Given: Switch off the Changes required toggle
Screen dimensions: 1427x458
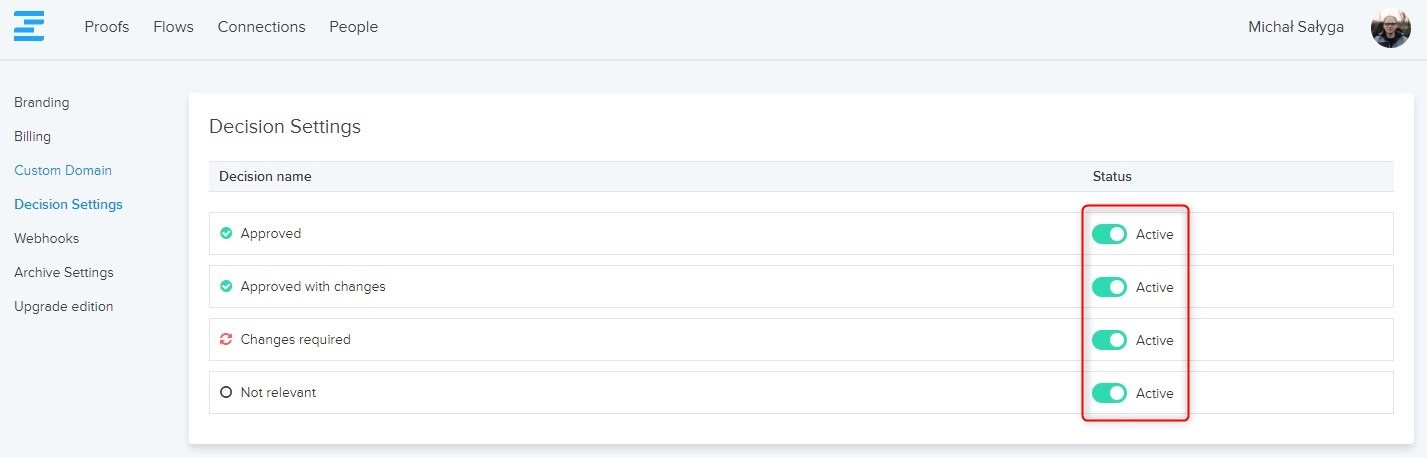Looking at the screenshot, I should click(x=1109, y=340).
